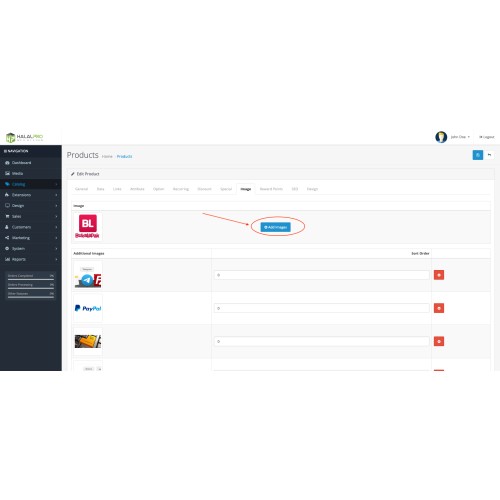The image size is (500, 500).
Task: Remove the PayPal additional image row
Action: (439, 308)
